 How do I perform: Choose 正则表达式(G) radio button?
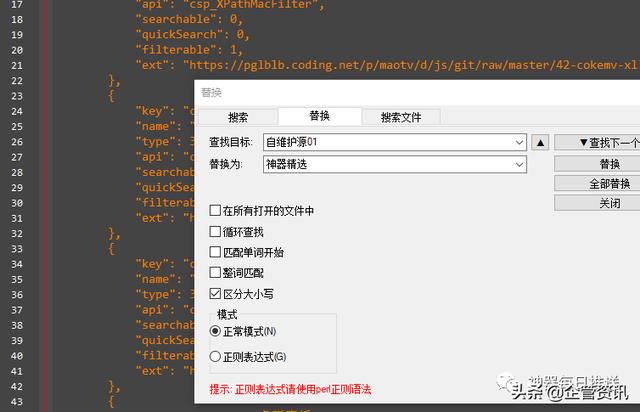tap(215, 356)
